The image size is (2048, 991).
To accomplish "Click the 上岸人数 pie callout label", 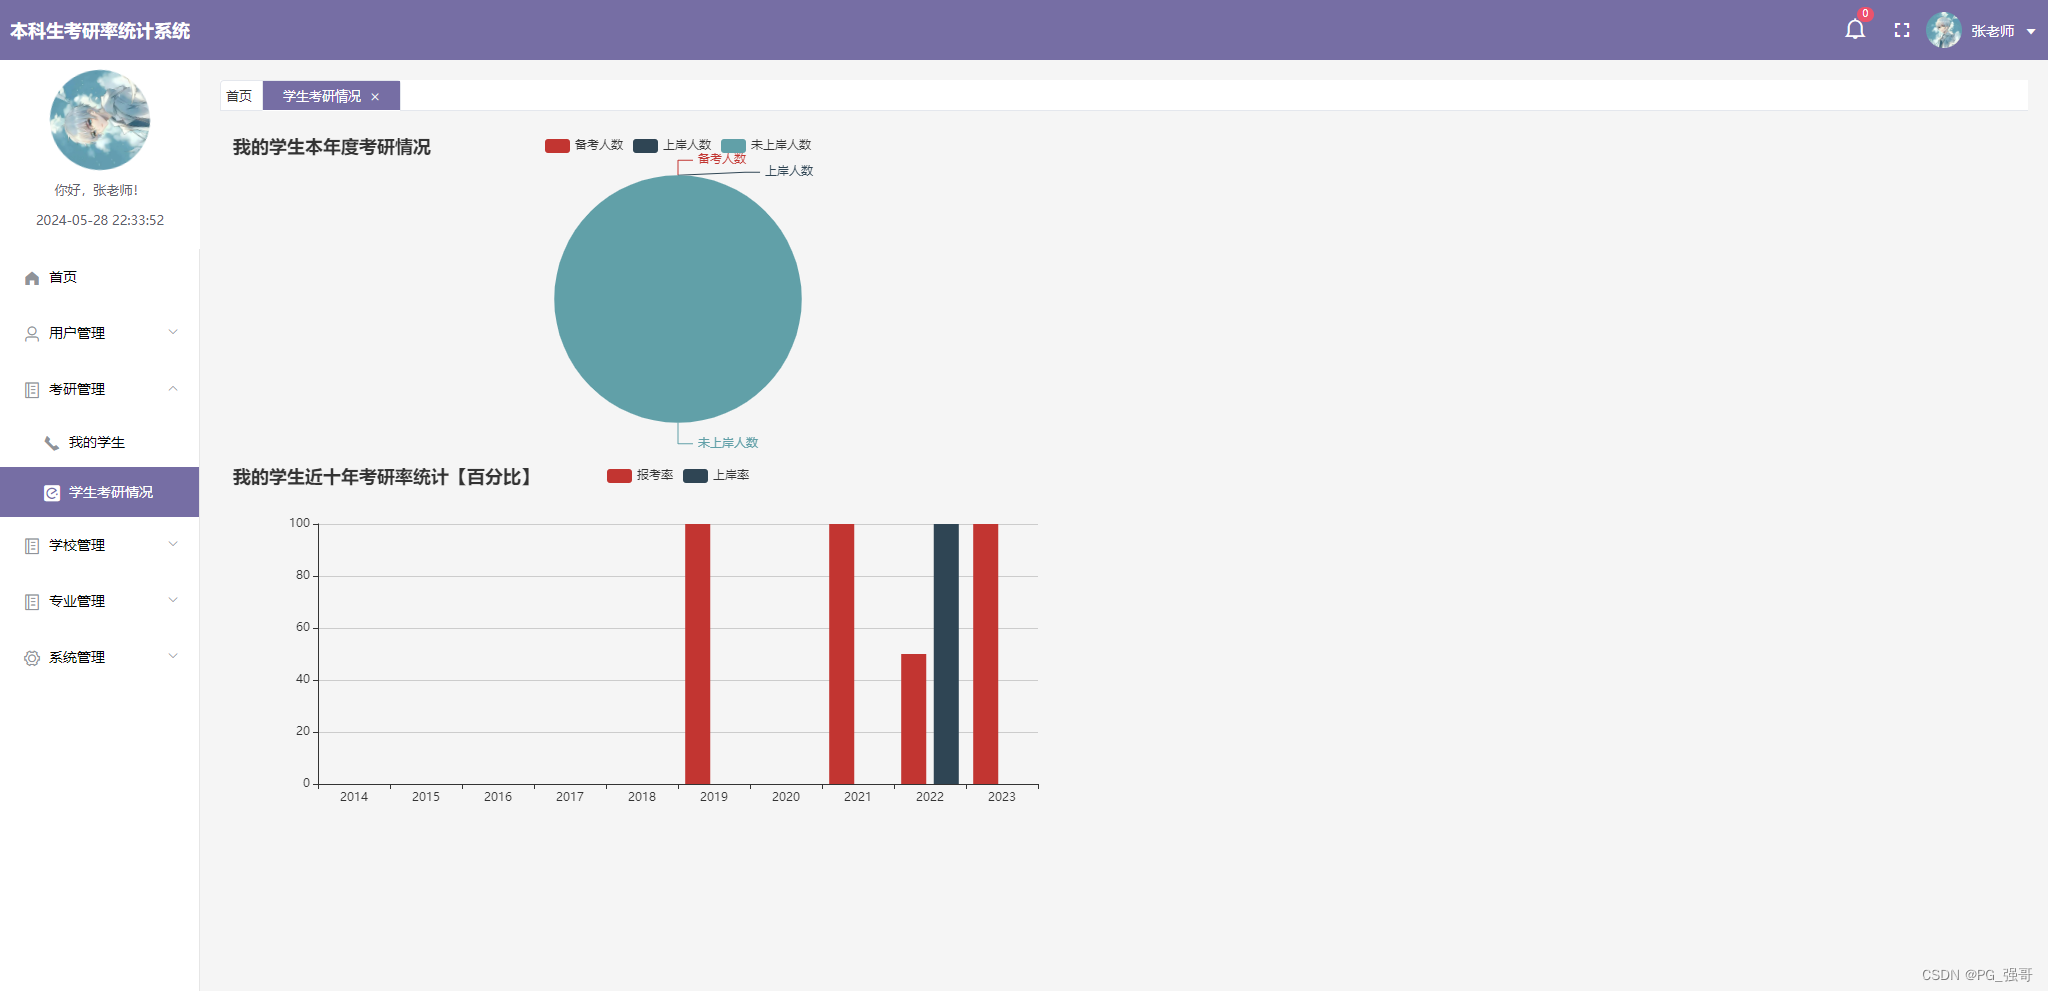I will [789, 171].
